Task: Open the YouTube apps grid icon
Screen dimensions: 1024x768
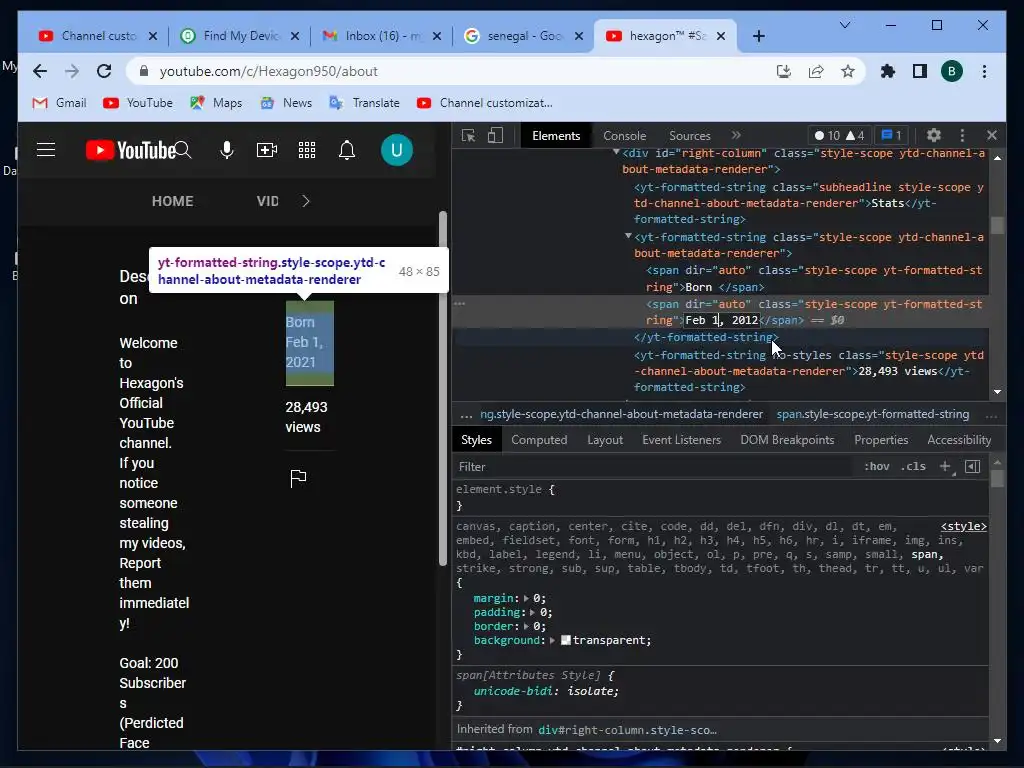Action: coord(307,150)
